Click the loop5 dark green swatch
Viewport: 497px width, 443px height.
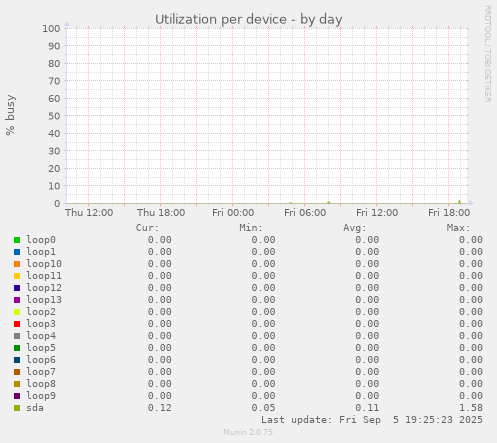(17, 348)
